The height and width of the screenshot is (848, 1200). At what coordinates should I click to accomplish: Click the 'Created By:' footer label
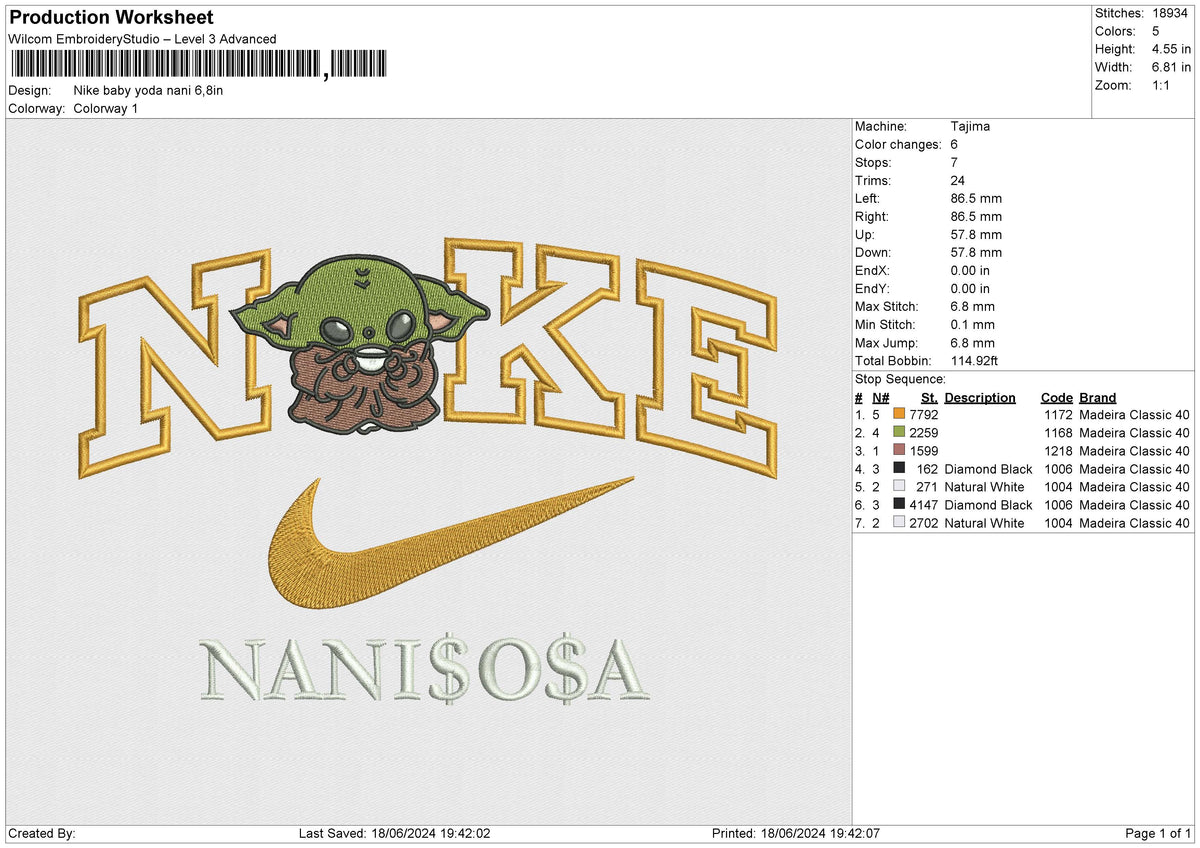(x=42, y=834)
